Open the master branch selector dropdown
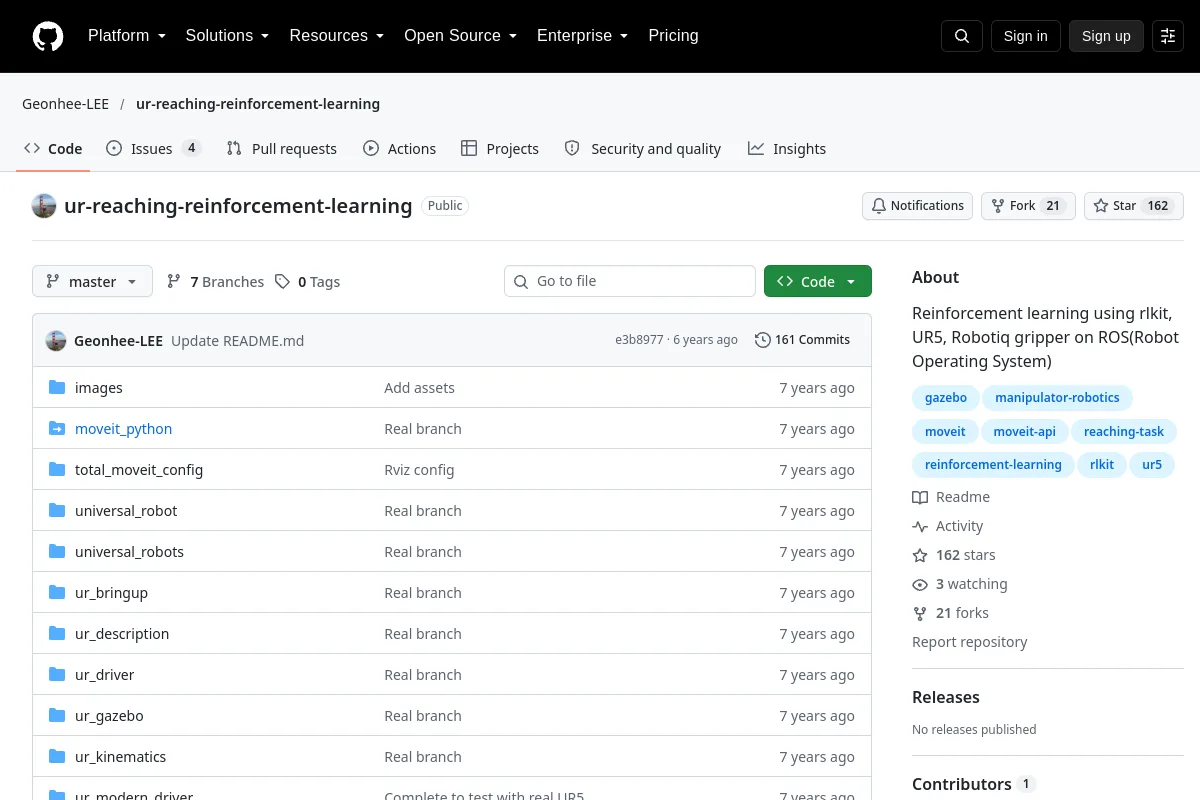This screenshot has height=800, width=1200. (92, 282)
